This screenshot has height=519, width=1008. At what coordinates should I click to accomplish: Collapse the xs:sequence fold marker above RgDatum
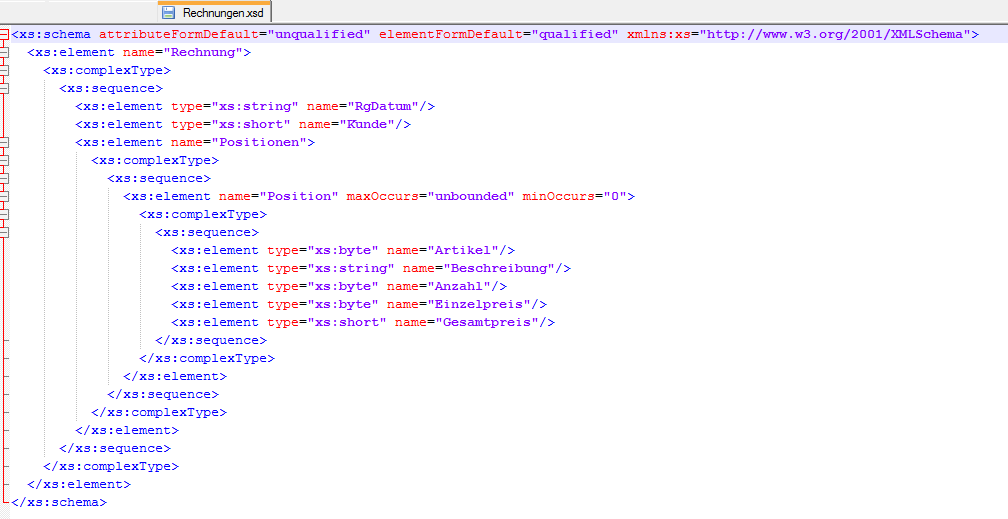pyautogui.click(x=4, y=88)
